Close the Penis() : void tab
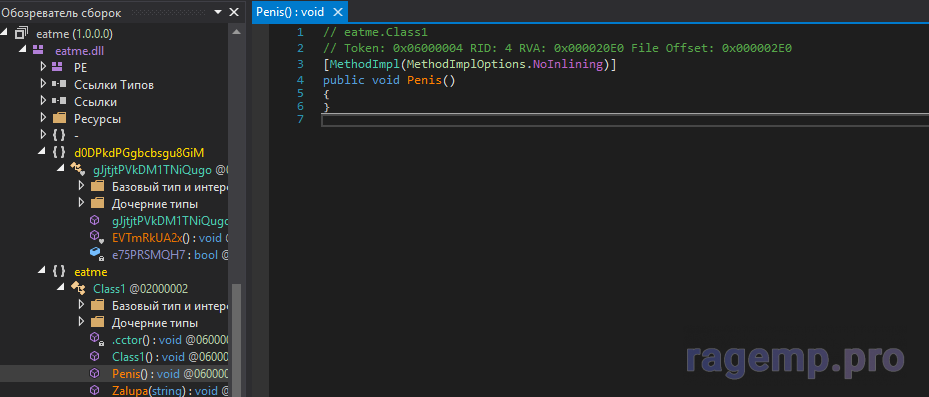This screenshot has height=397, width=929. pyautogui.click(x=338, y=12)
